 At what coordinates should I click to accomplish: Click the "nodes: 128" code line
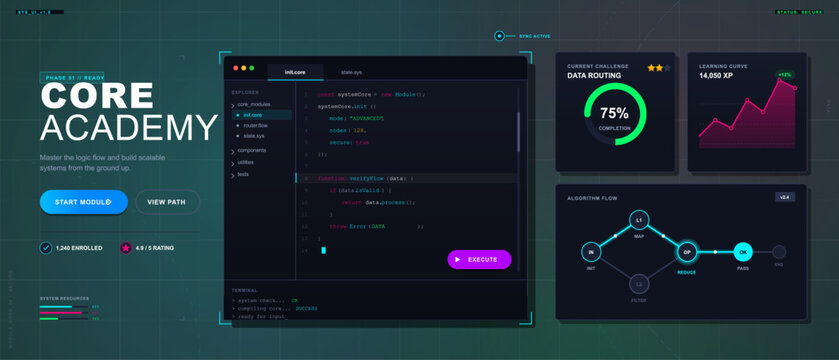347,131
